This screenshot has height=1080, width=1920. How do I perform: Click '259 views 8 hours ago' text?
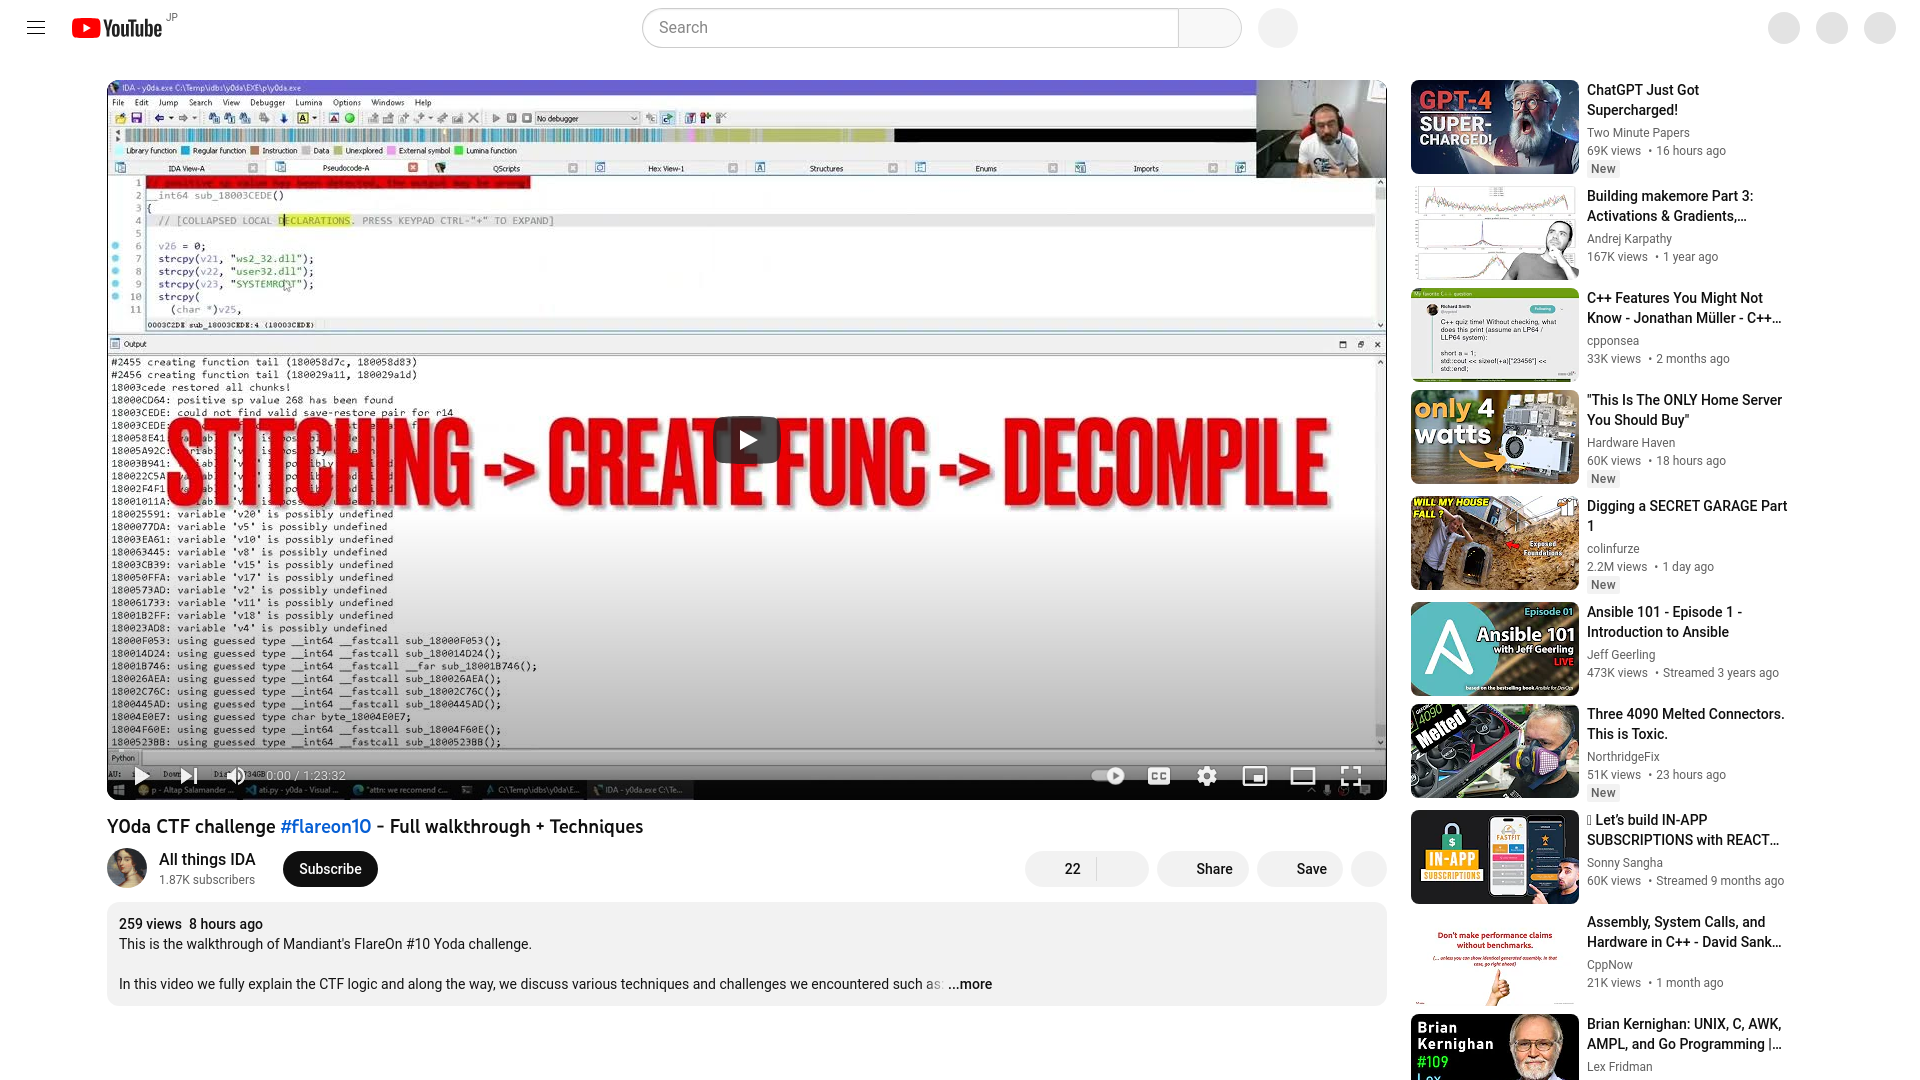tap(191, 924)
